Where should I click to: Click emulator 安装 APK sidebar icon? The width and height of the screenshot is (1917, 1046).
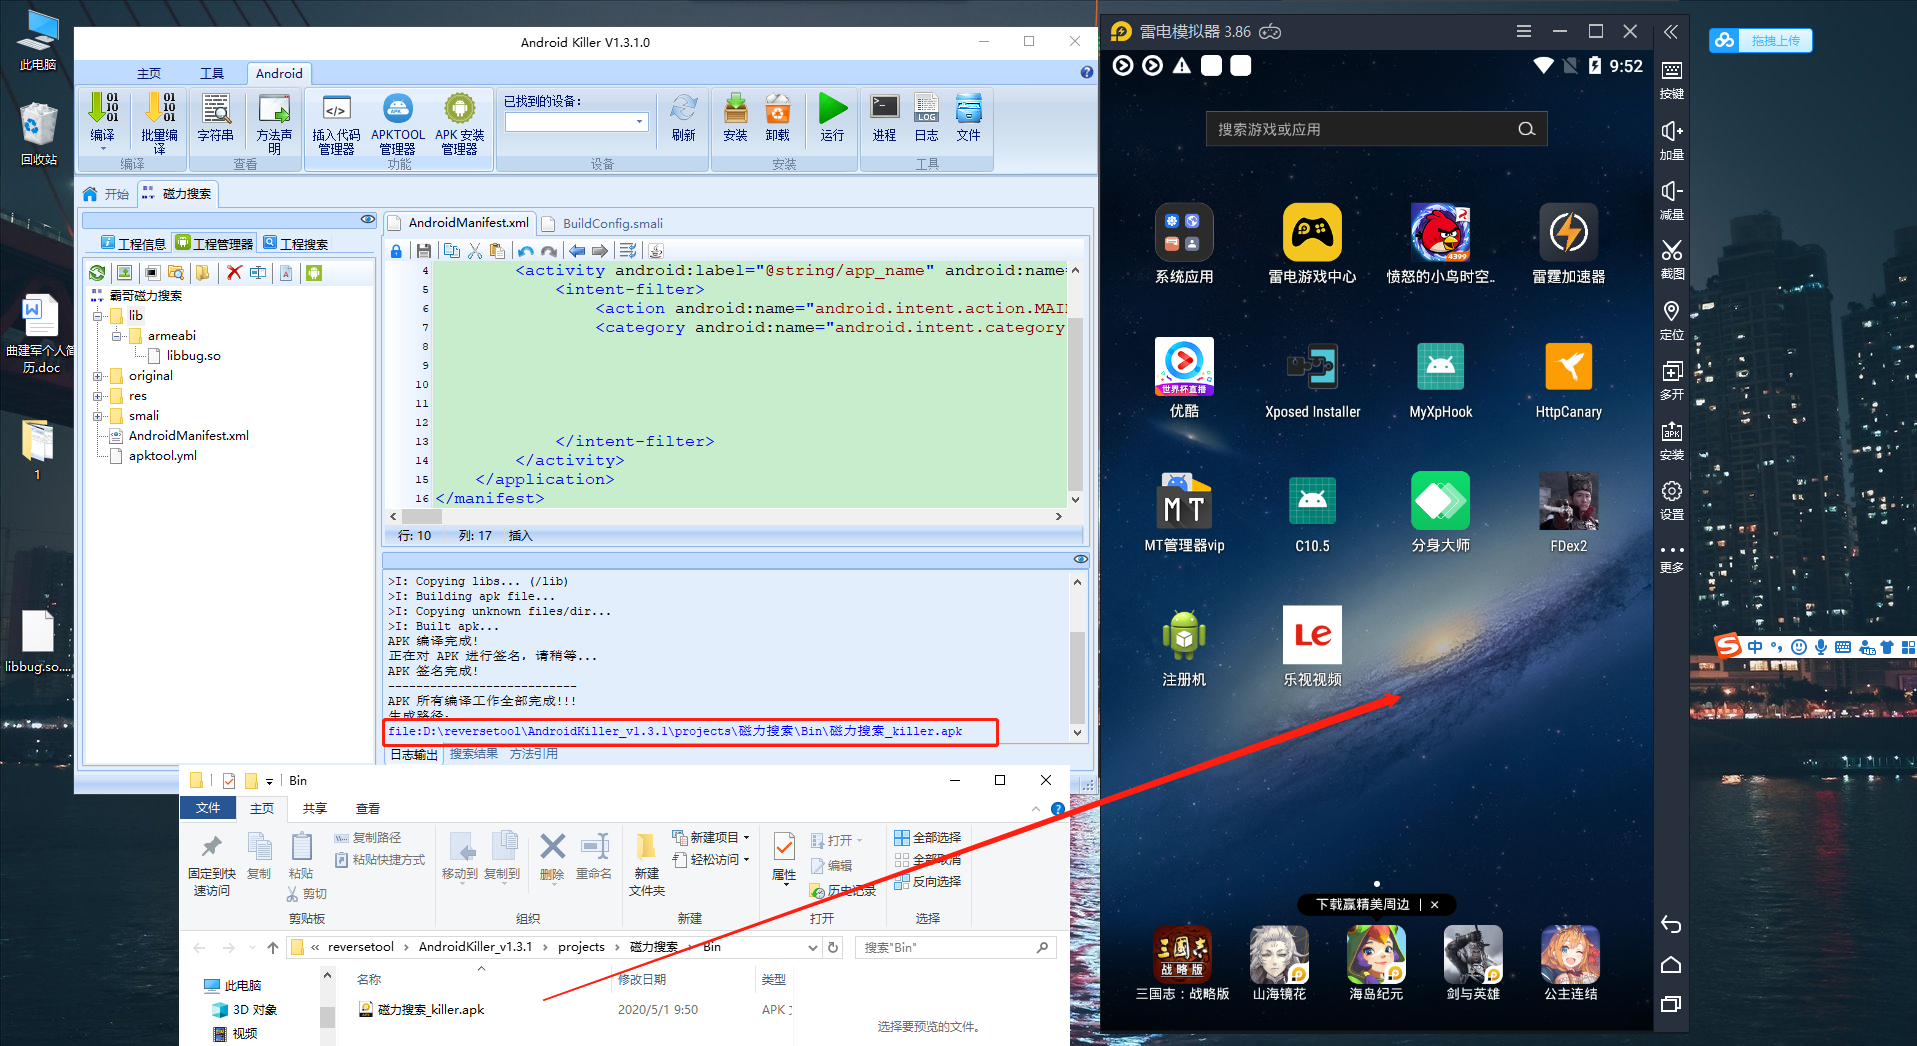(1672, 440)
